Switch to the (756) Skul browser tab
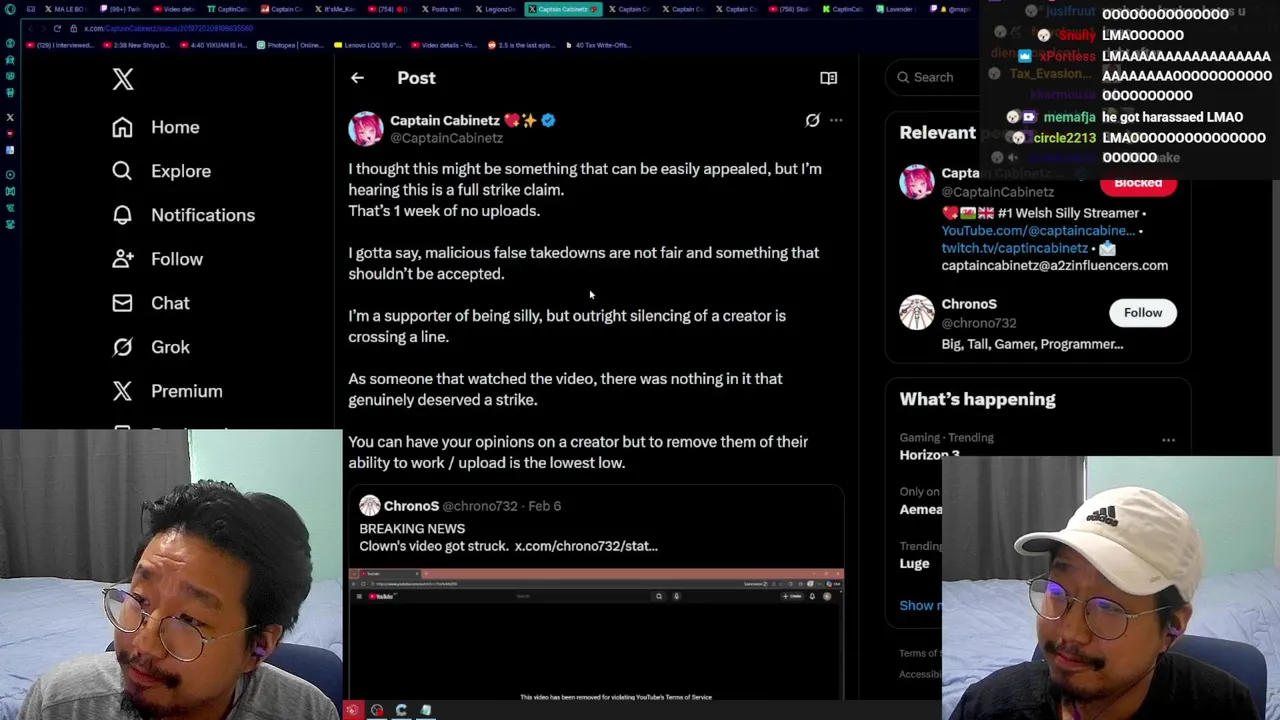The image size is (1280, 720). tap(791, 9)
